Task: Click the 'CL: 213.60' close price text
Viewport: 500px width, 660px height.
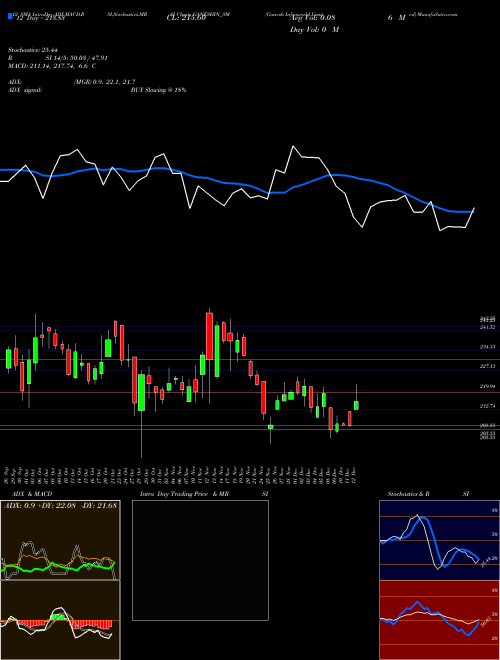Action: 186,18
